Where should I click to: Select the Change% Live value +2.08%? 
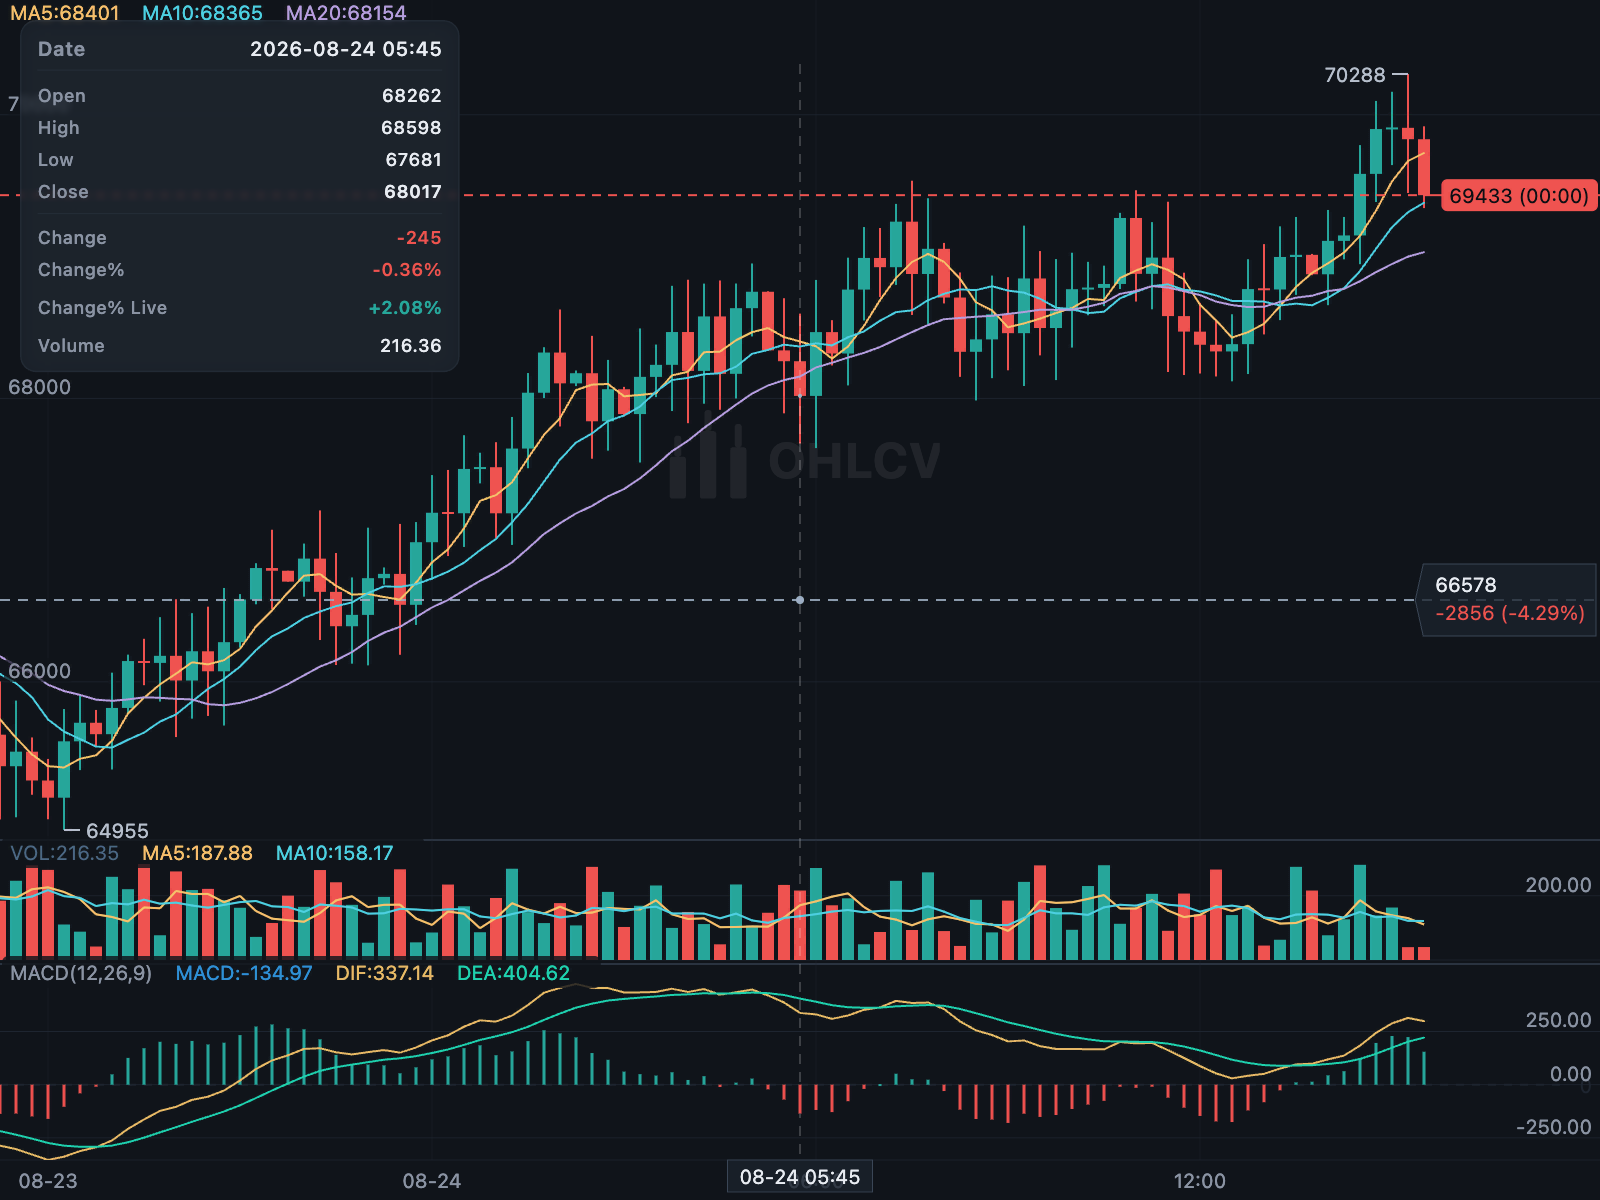pyautogui.click(x=405, y=308)
